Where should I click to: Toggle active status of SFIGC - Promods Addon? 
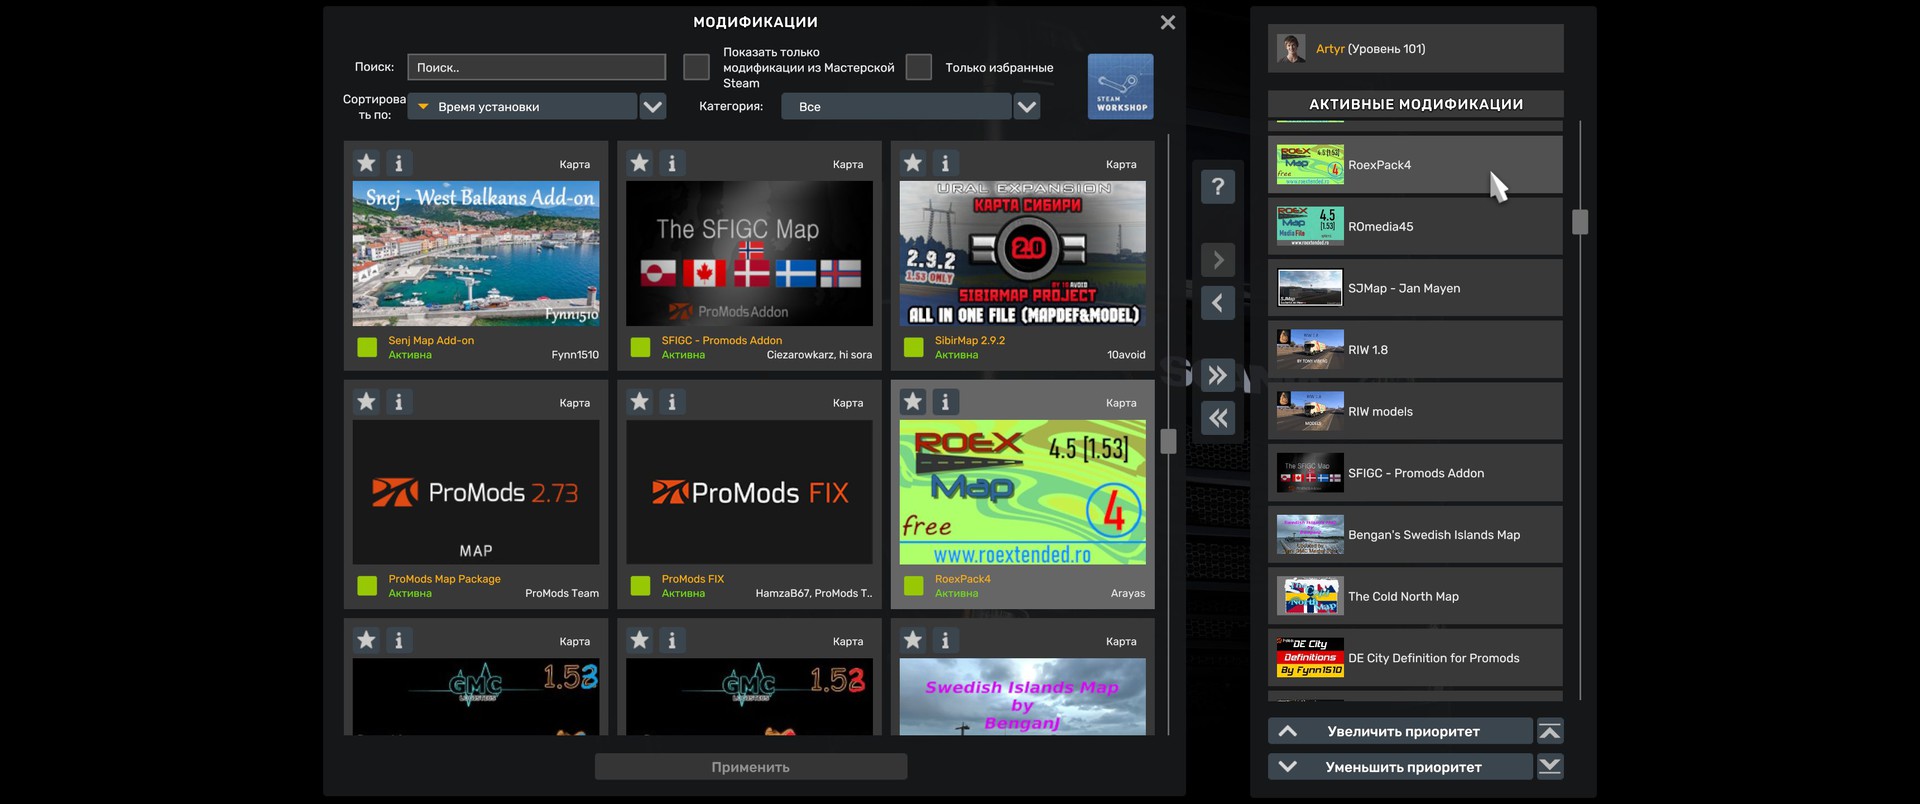pyautogui.click(x=641, y=347)
